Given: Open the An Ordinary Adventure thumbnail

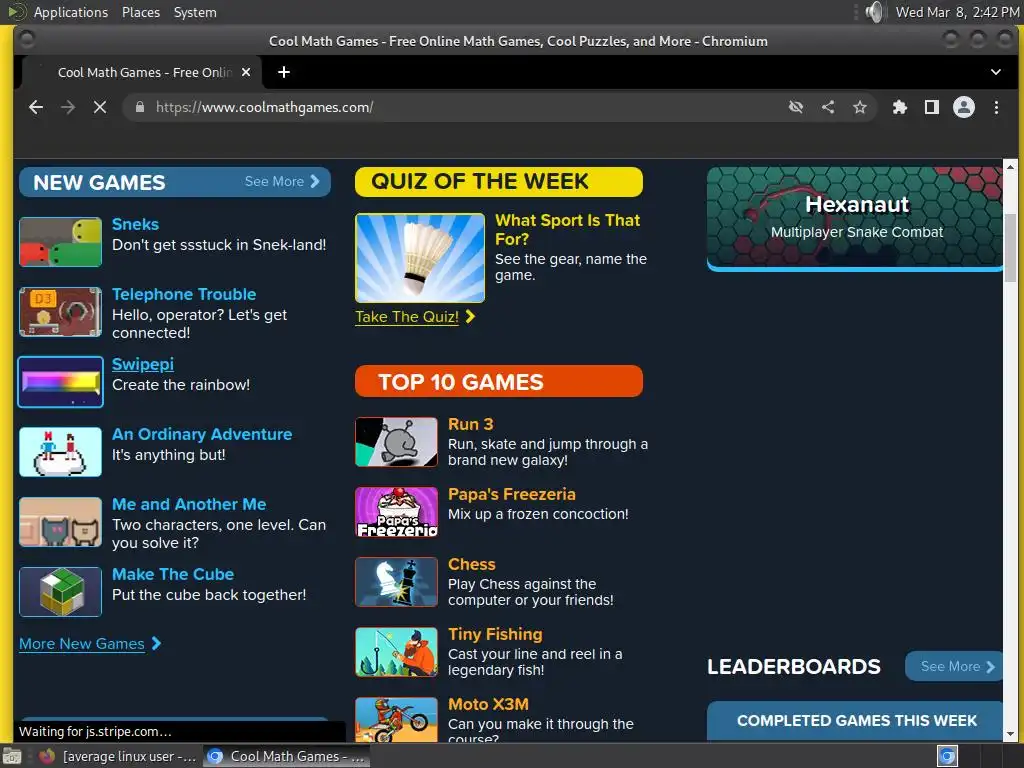Looking at the screenshot, I should (x=60, y=452).
